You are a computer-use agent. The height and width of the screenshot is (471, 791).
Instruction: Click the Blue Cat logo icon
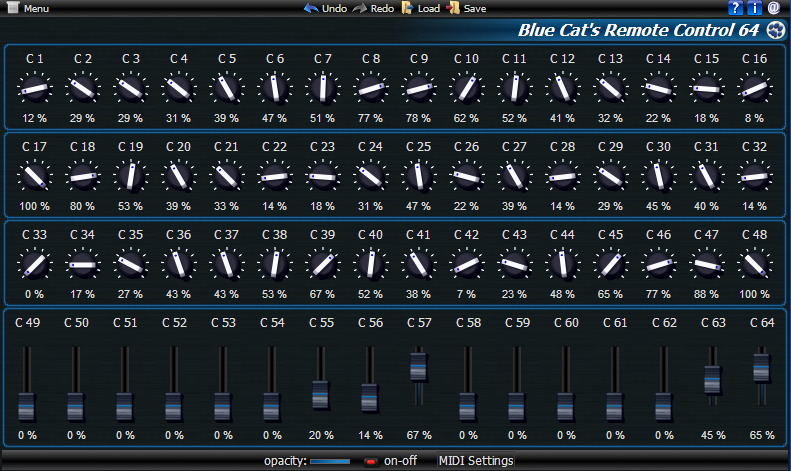pyautogui.click(x=775, y=30)
